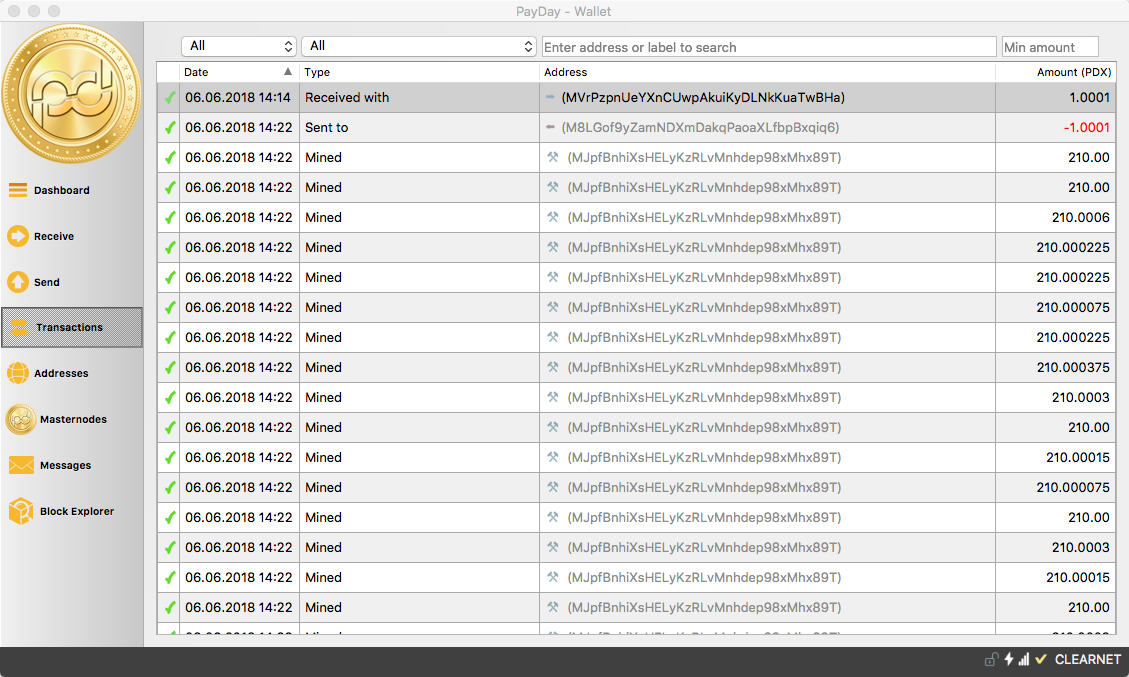Open the Addresses page

(61, 373)
